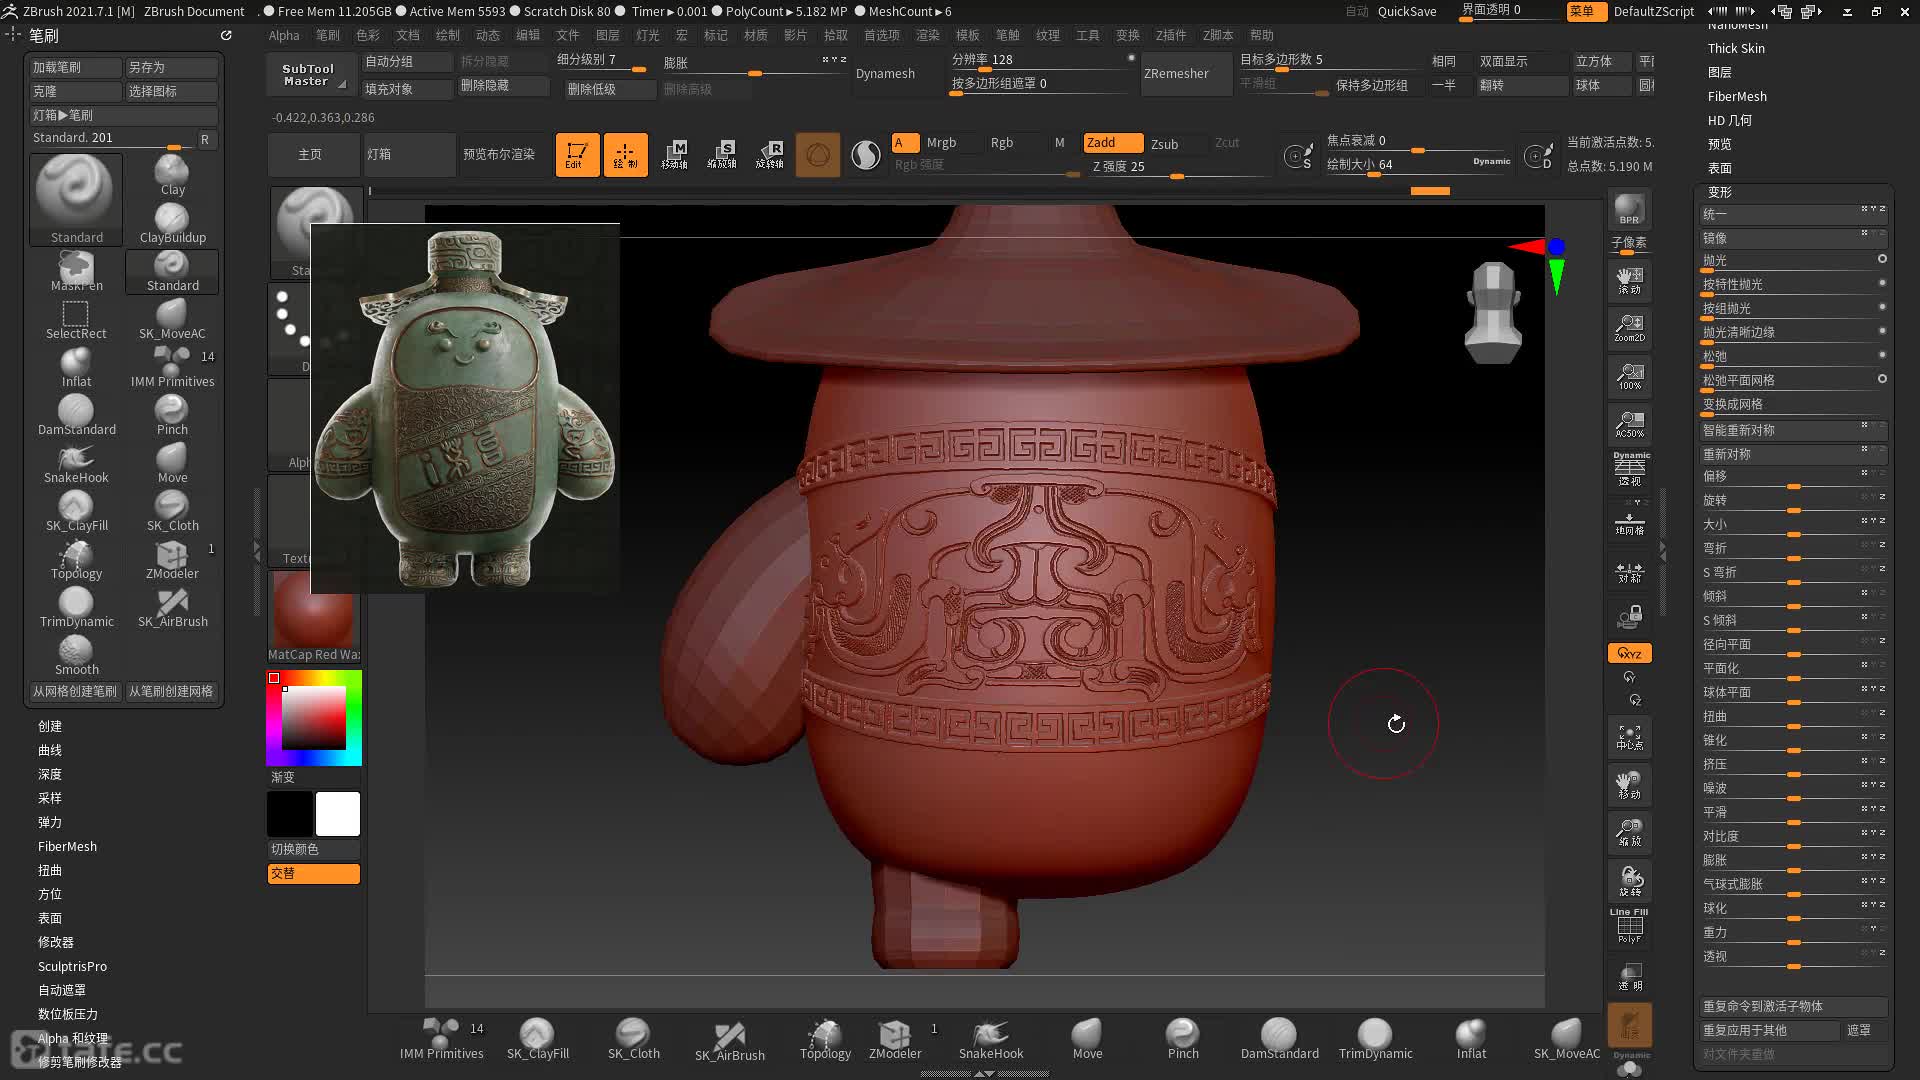Select the SK_MoveAC brush in left panel

point(172,319)
